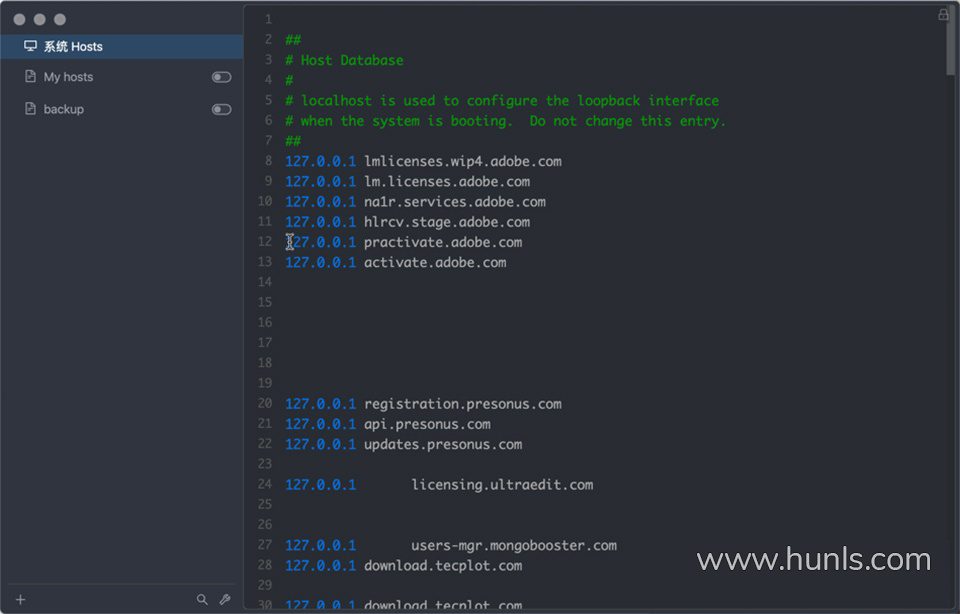960x614 pixels.
Task: Turn on the backup toggle switch
Action: pyautogui.click(x=221, y=109)
